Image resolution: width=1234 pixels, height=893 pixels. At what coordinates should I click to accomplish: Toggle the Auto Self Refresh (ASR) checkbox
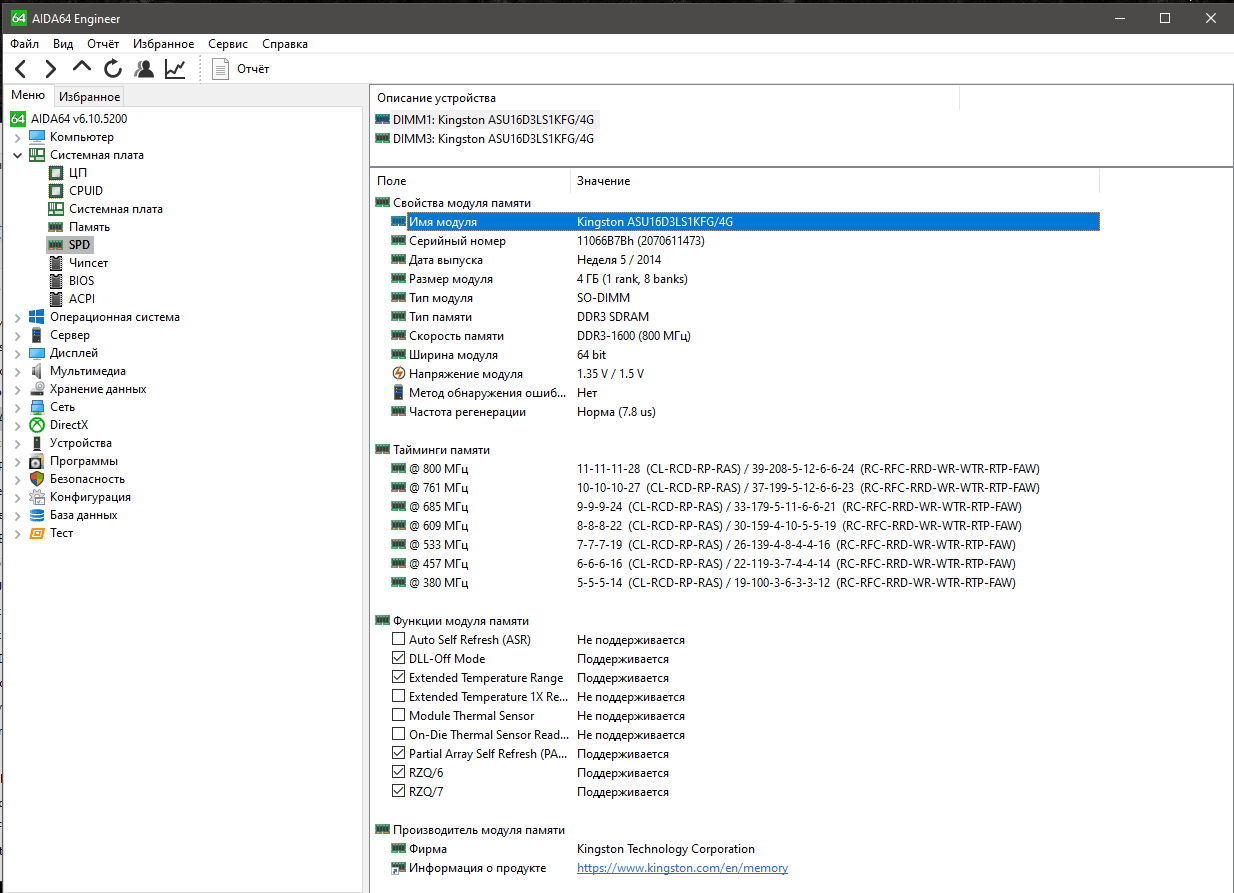coord(399,639)
